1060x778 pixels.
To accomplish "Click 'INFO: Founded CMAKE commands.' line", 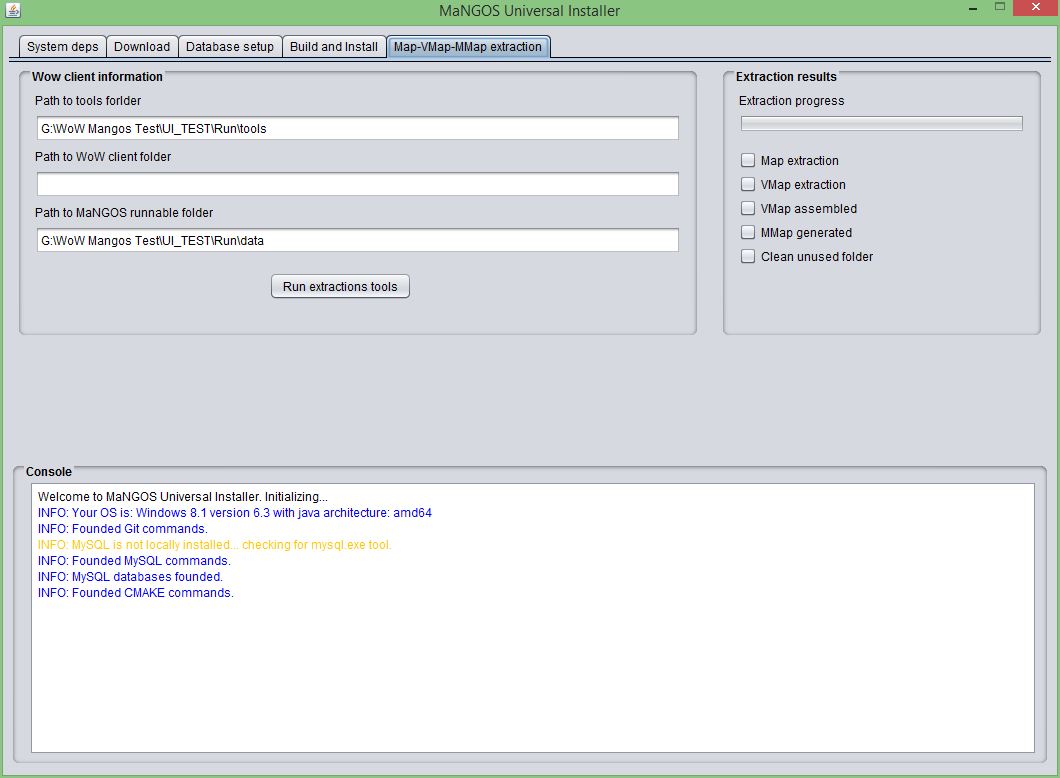I will point(135,593).
